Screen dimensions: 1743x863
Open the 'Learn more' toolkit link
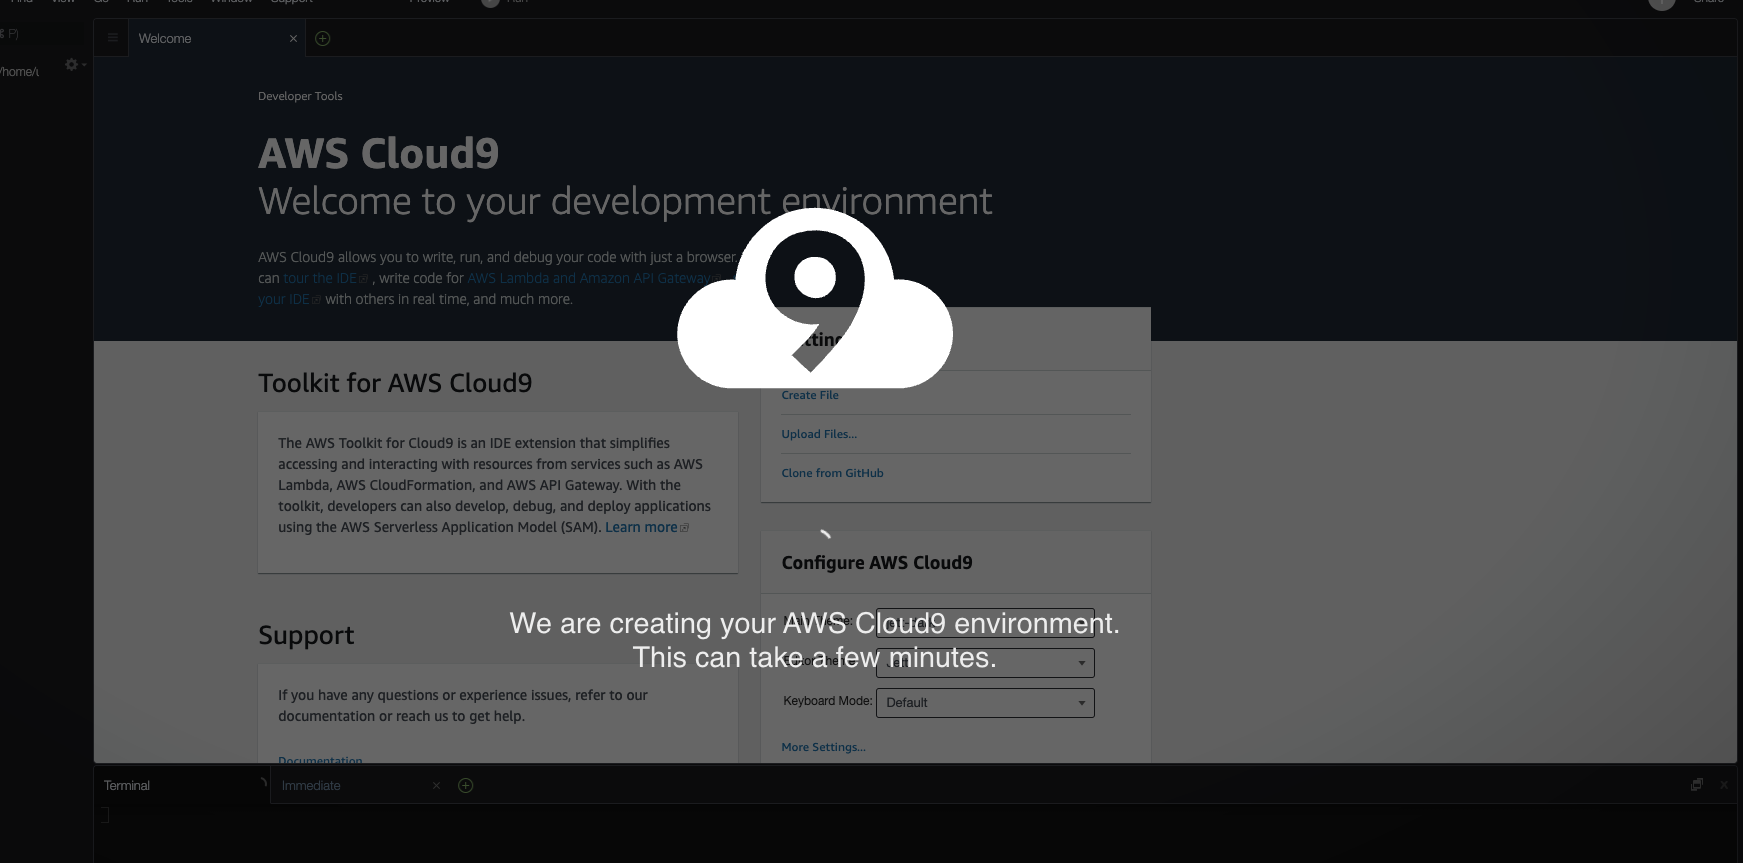click(641, 527)
